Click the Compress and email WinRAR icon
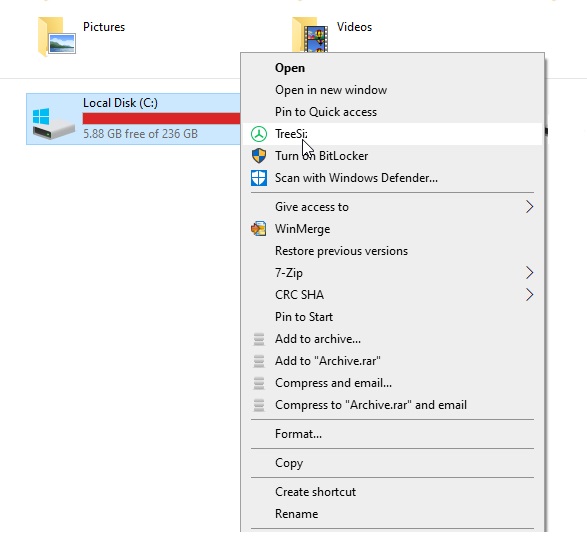587x559 pixels. (x=259, y=383)
